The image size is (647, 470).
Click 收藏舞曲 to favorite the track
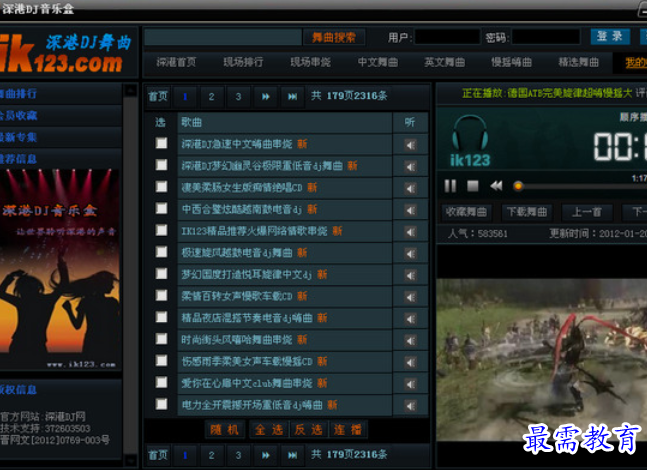pos(466,212)
